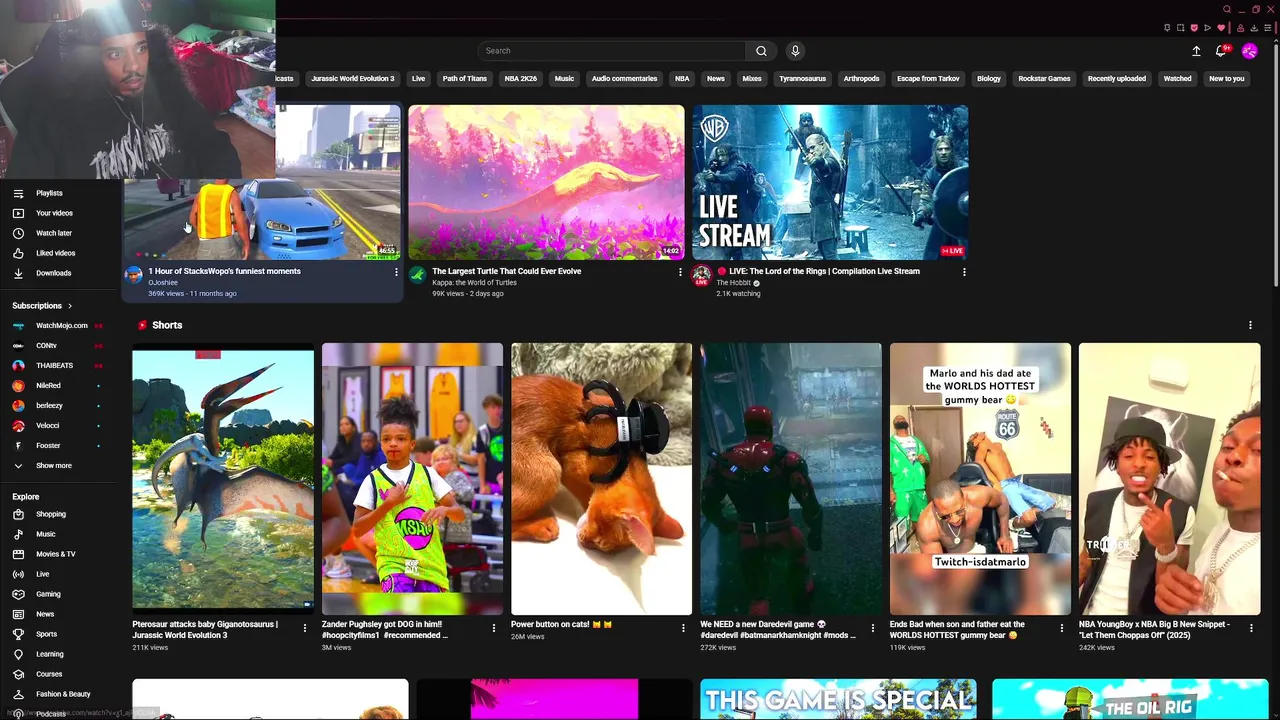This screenshot has height=720, width=1280.
Task: Open Kappa: the World of Turtles channel
Action: pyautogui.click(x=474, y=283)
